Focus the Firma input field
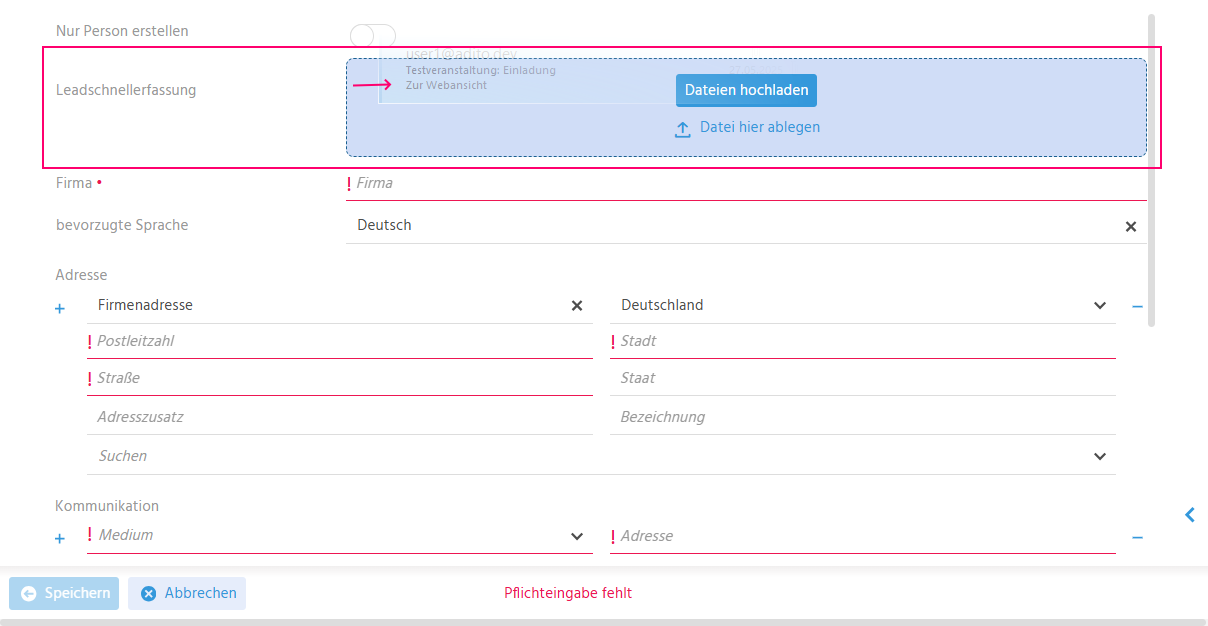This screenshot has width=1208, height=626. click(746, 183)
